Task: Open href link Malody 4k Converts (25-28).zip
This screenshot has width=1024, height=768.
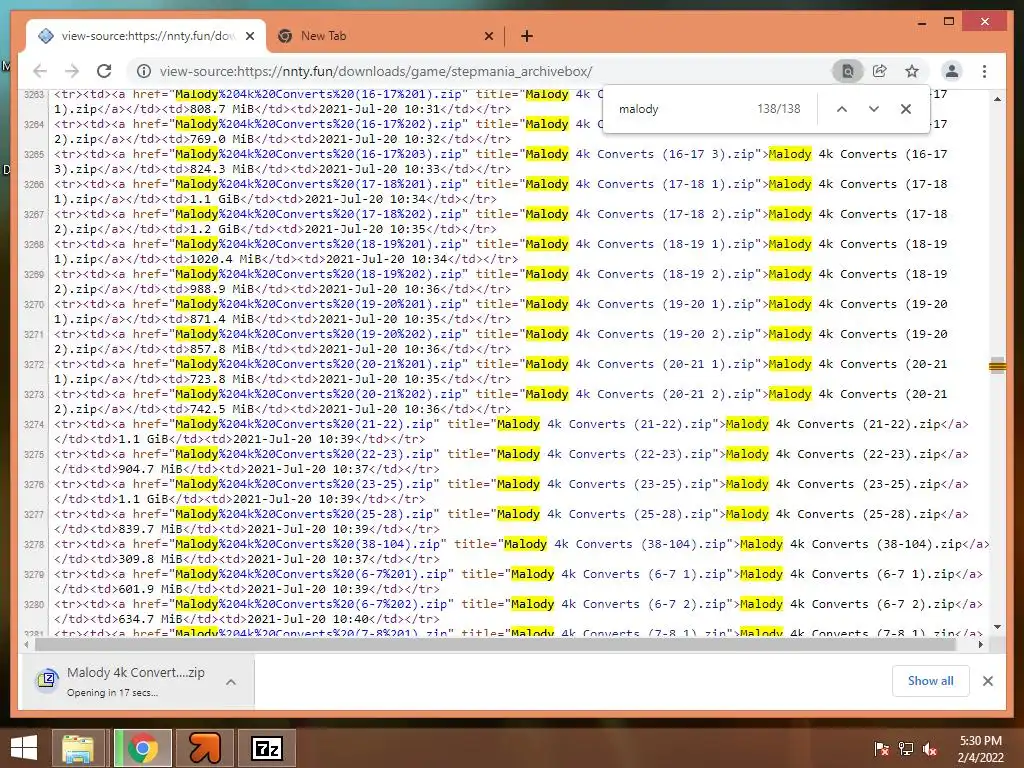Action: tap(304, 515)
